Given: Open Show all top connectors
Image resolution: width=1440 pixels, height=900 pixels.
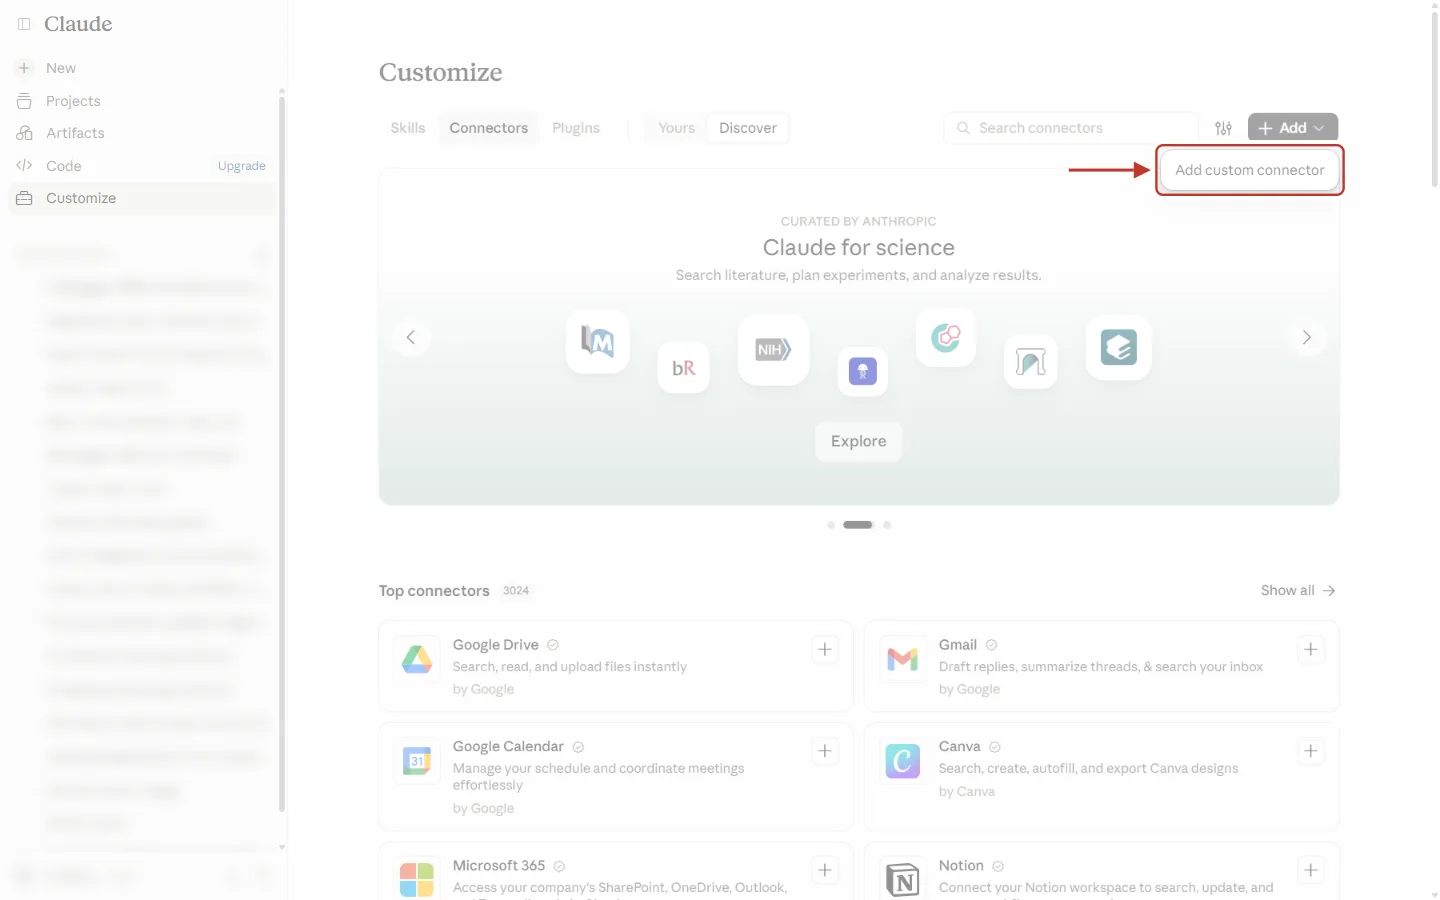Looking at the screenshot, I should pos(1298,591).
